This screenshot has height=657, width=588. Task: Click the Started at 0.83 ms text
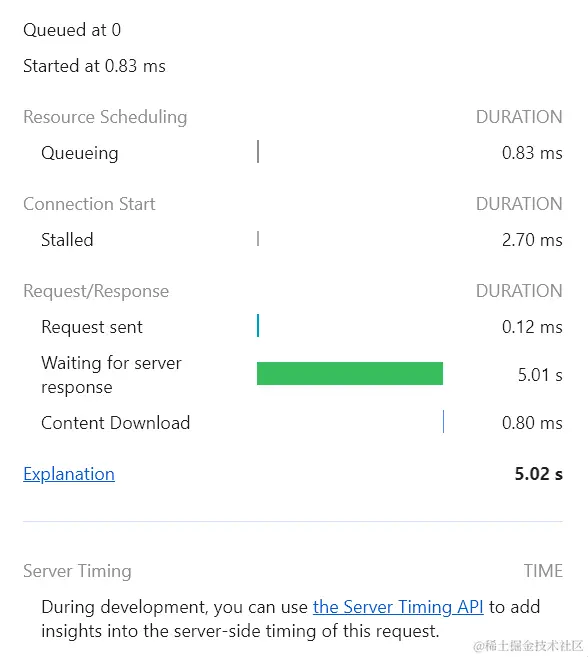tap(94, 66)
